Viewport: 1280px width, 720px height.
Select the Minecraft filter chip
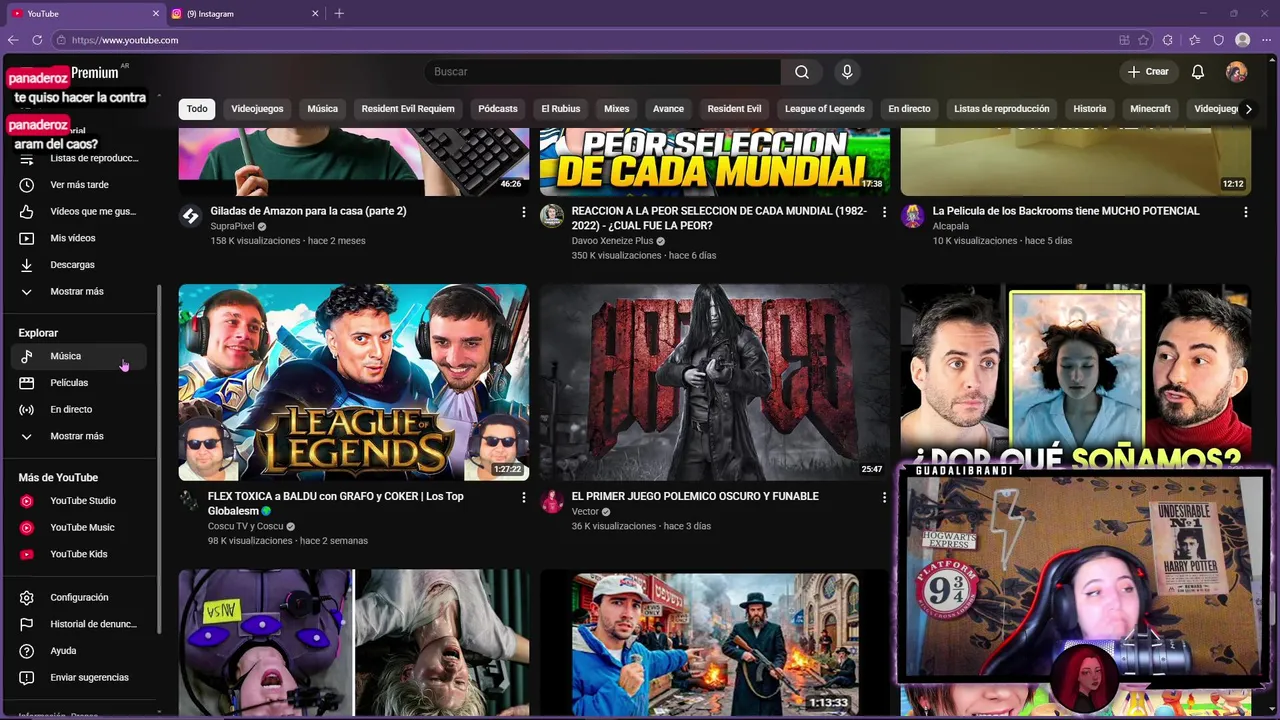click(x=1150, y=109)
